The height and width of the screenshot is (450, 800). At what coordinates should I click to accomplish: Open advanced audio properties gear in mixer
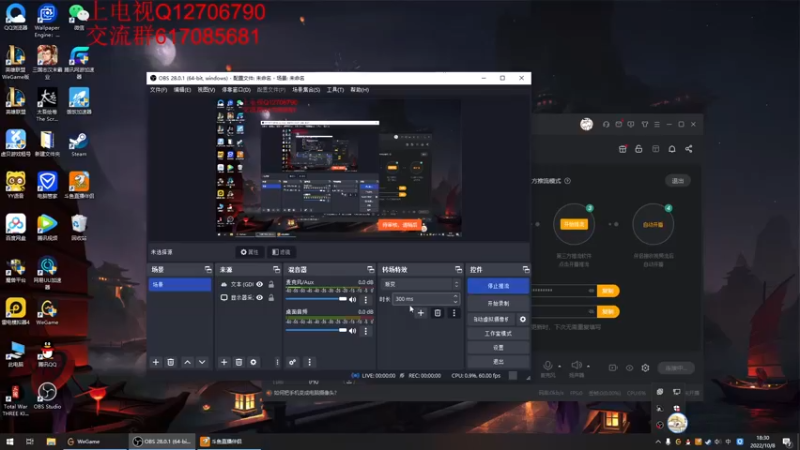pos(292,362)
